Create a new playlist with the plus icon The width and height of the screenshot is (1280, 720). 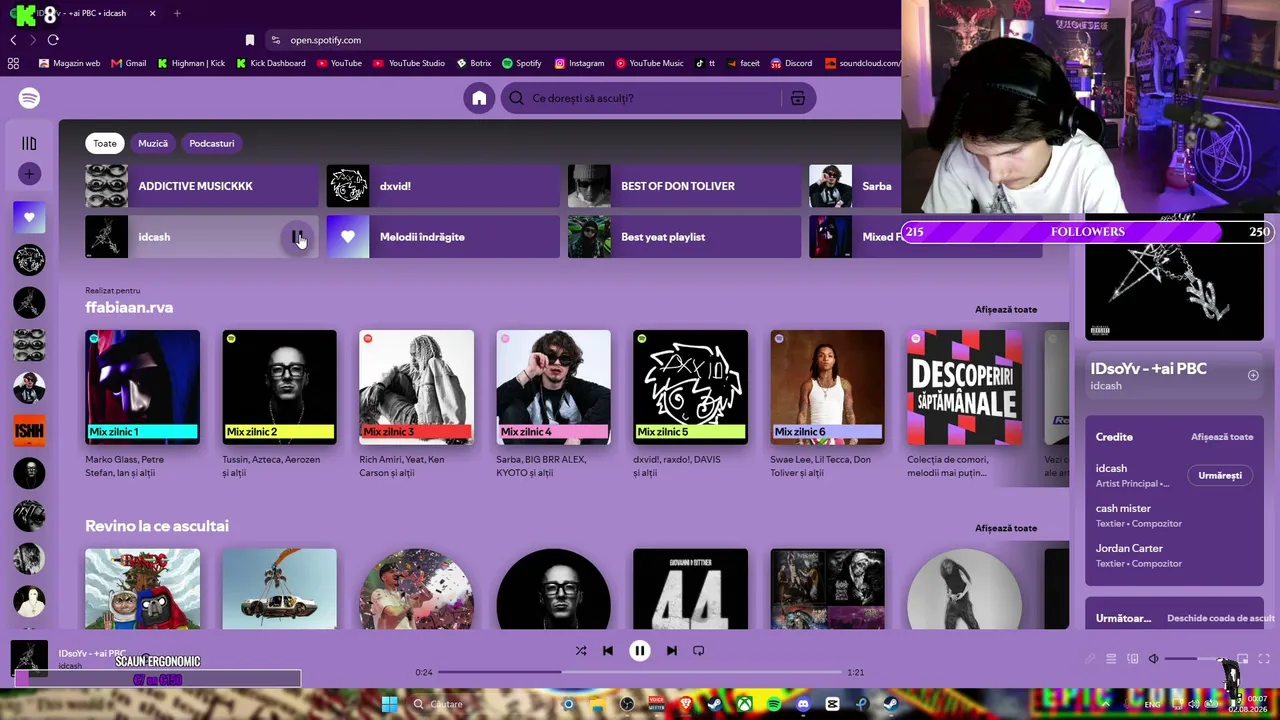coord(29,174)
